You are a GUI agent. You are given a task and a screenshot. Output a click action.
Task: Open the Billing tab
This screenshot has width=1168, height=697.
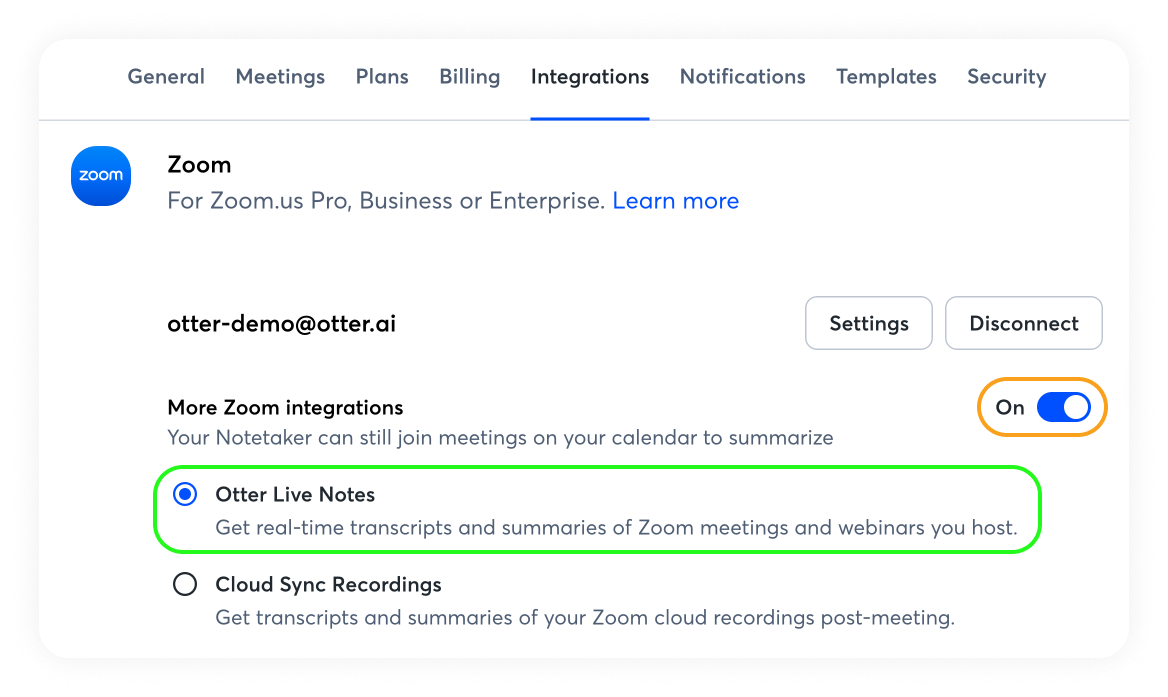click(469, 77)
